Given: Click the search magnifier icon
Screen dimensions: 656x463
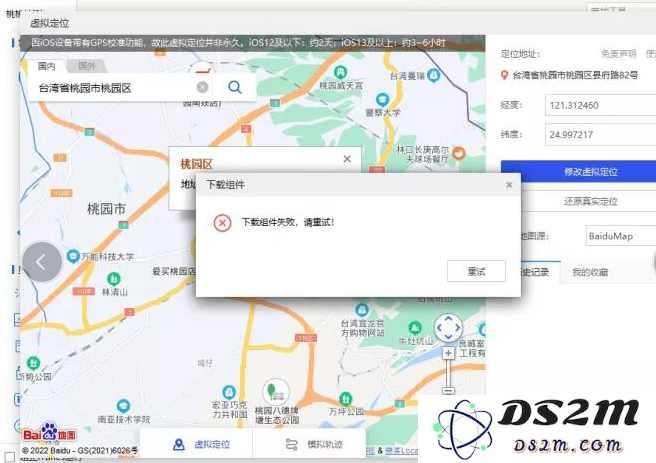Looking at the screenshot, I should coord(235,87).
